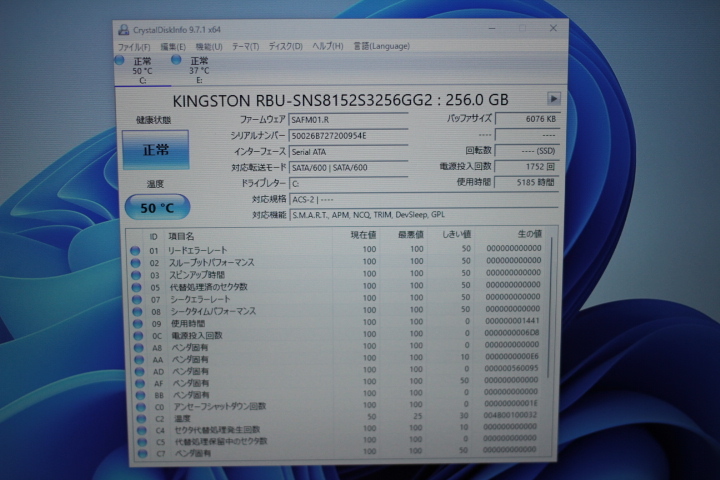Screen dimensions: 720x480
Task: Select the シークタイムパフォーマンス row text
Action: click(x=213, y=311)
